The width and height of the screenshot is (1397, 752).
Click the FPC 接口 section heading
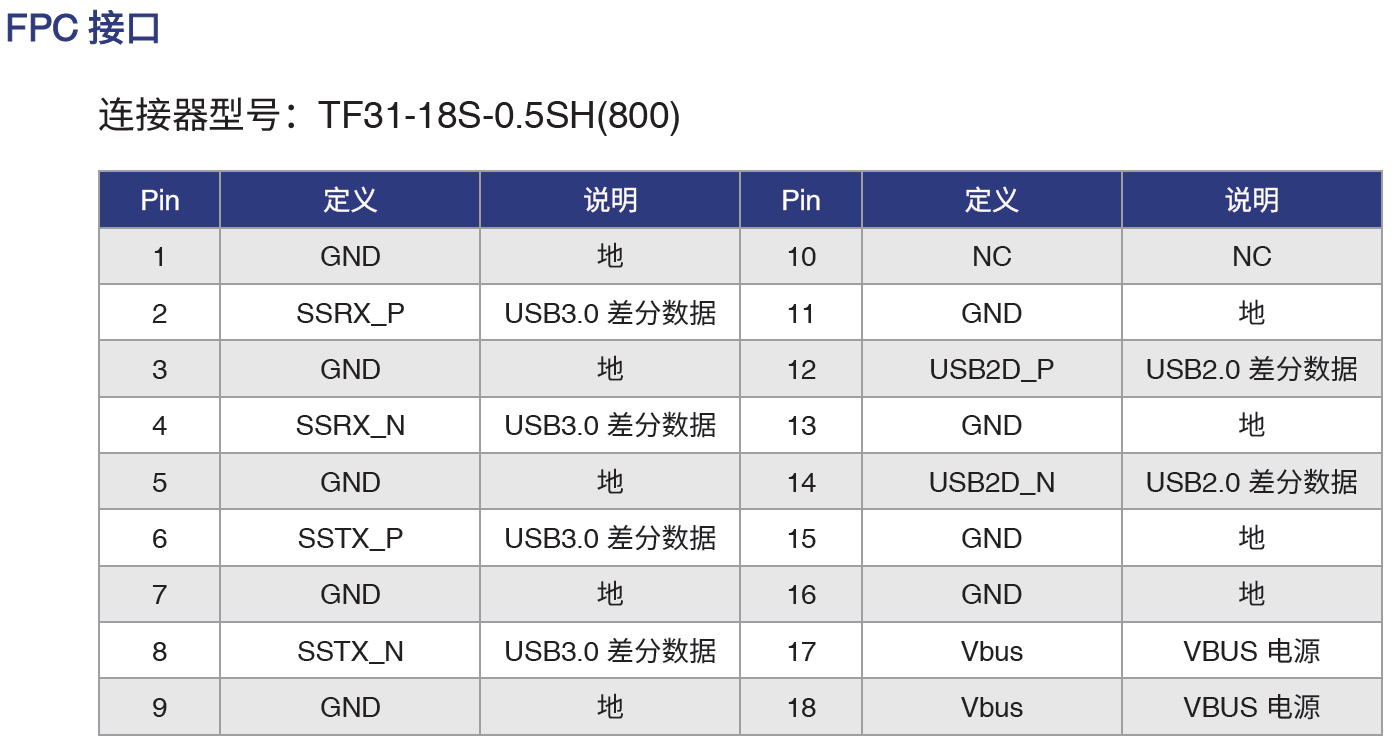[x=83, y=28]
